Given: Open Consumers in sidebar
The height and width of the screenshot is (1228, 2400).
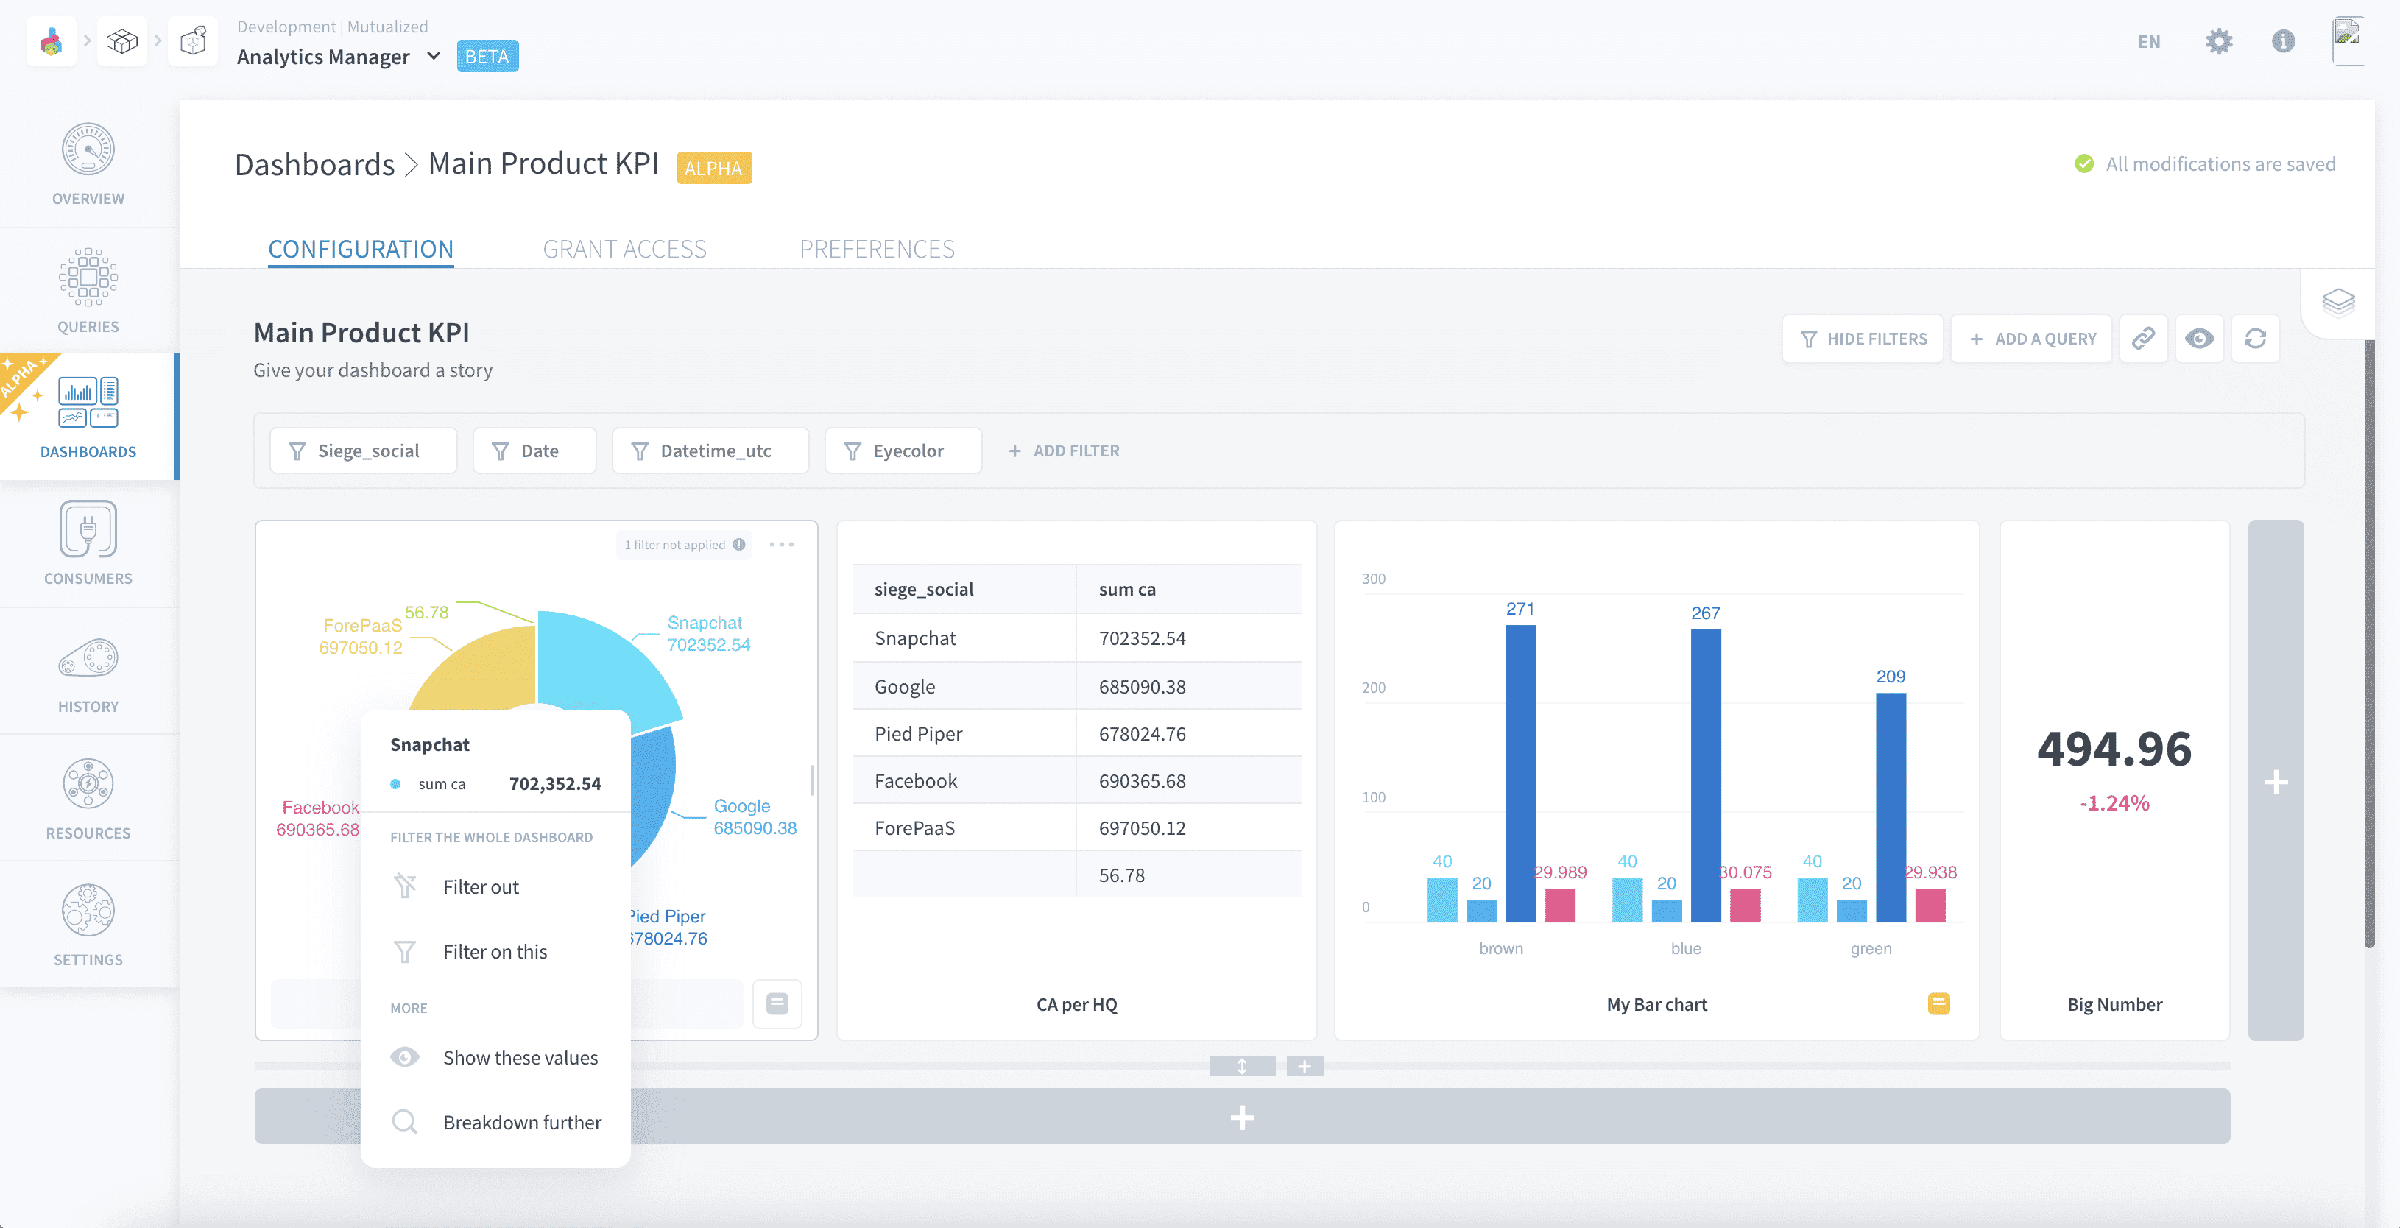Looking at the screenshot, I should pyautogui.click(x=88, y=544).
